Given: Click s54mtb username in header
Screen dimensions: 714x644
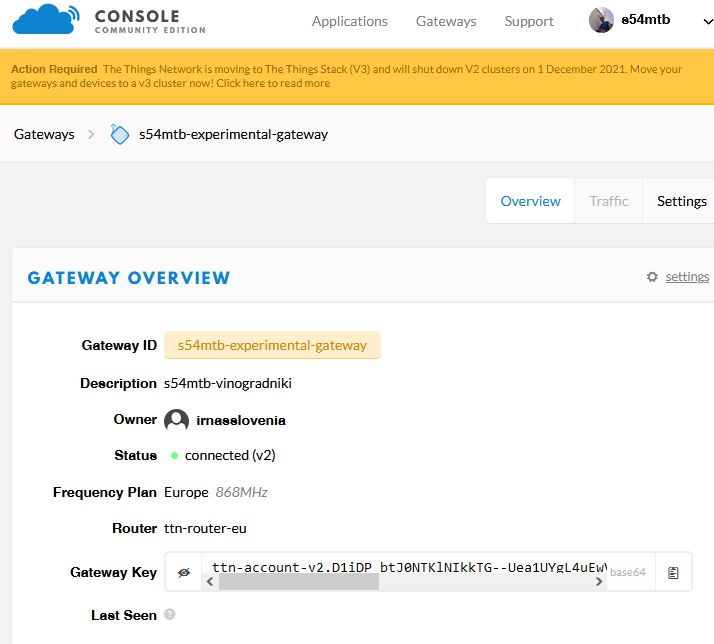Looking at the screenshot, I should 645,20.
